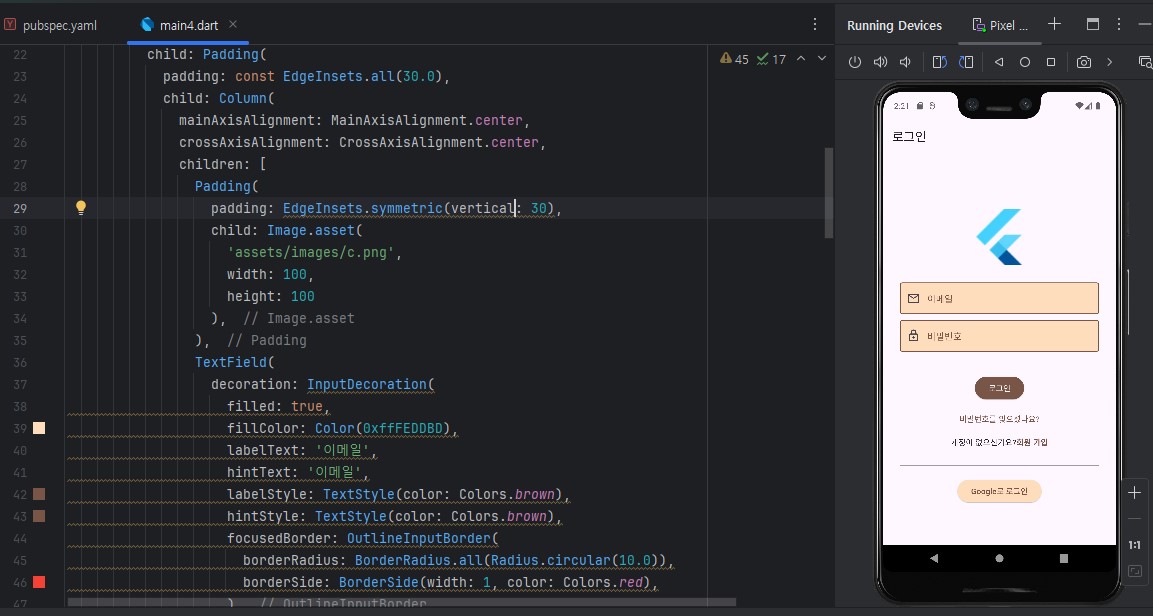This screenshot has width=1153, height=616.
Task: Lower emulator volume with volume down icon
Action: point(905,62)
